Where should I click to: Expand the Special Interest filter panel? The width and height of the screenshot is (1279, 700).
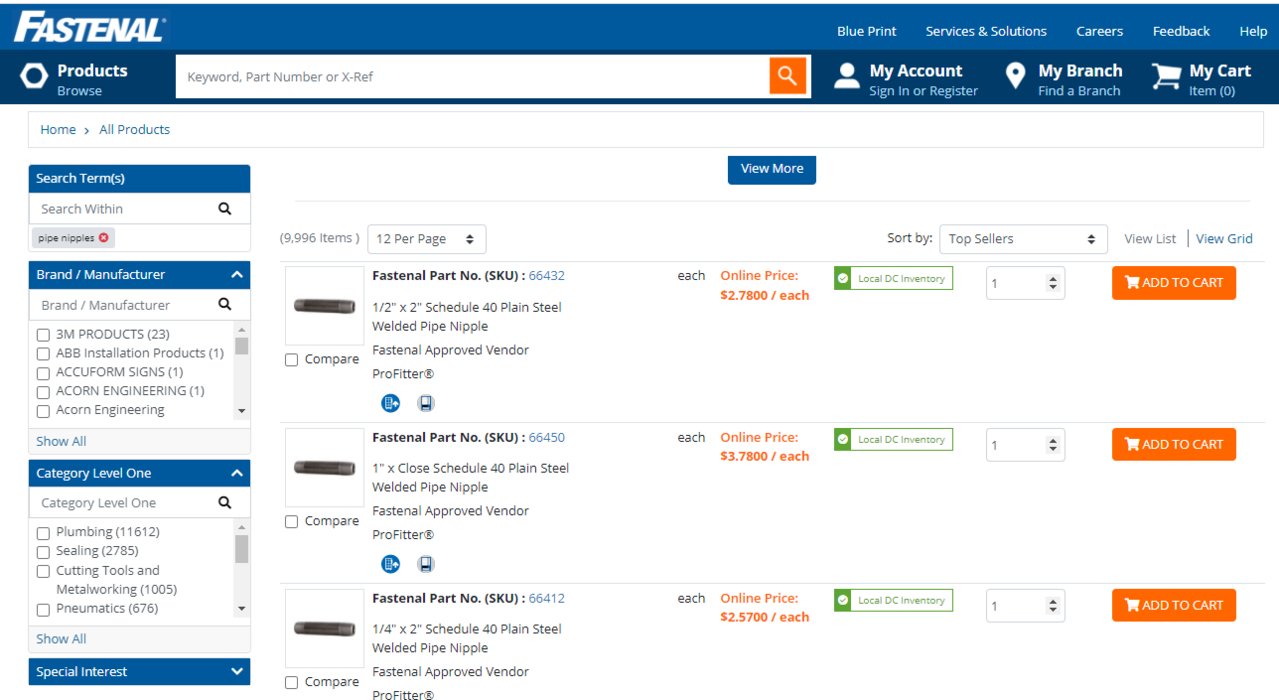pos(237,672)
